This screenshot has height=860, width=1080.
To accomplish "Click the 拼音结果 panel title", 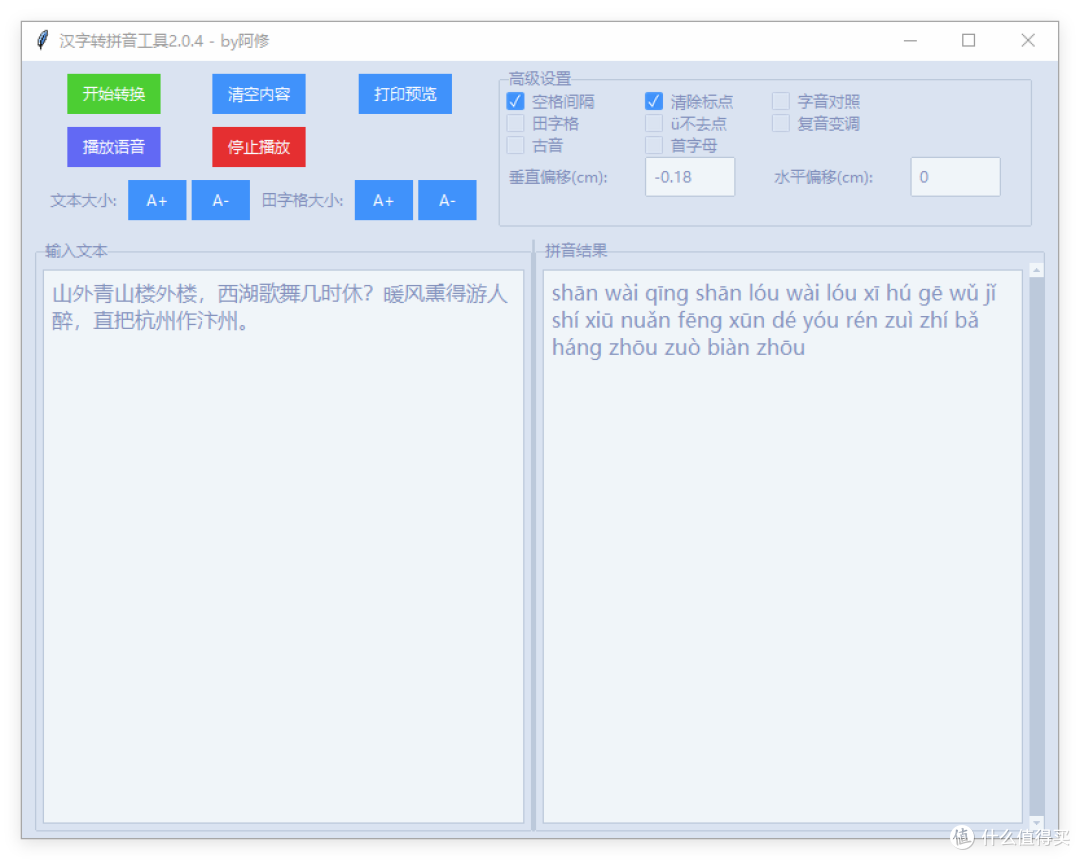I will pos(576,251).
